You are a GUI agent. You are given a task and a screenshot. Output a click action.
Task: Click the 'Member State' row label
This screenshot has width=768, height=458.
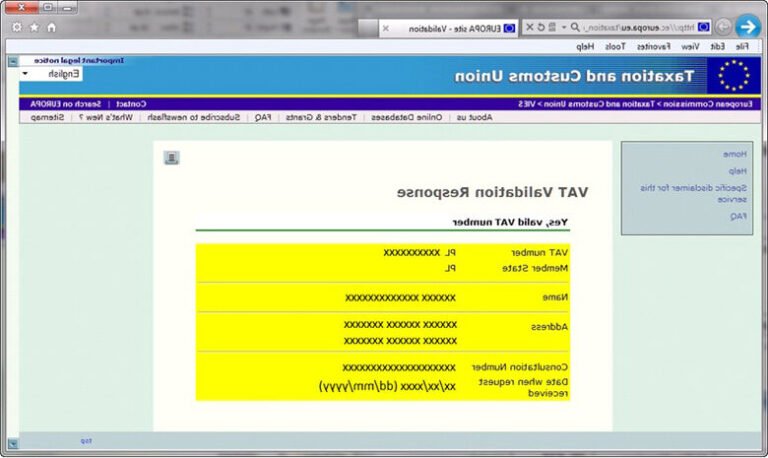[x=535, y=268]
